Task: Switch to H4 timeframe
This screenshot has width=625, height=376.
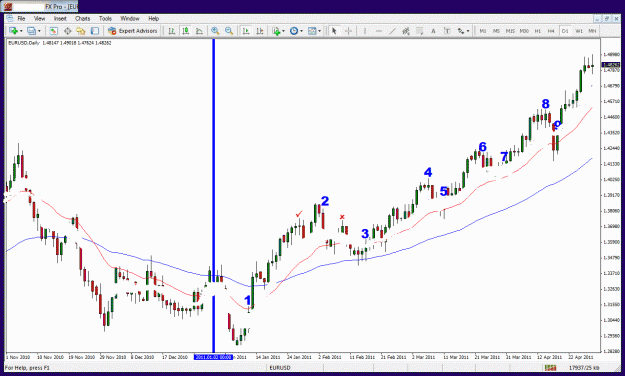Action: 551,31
